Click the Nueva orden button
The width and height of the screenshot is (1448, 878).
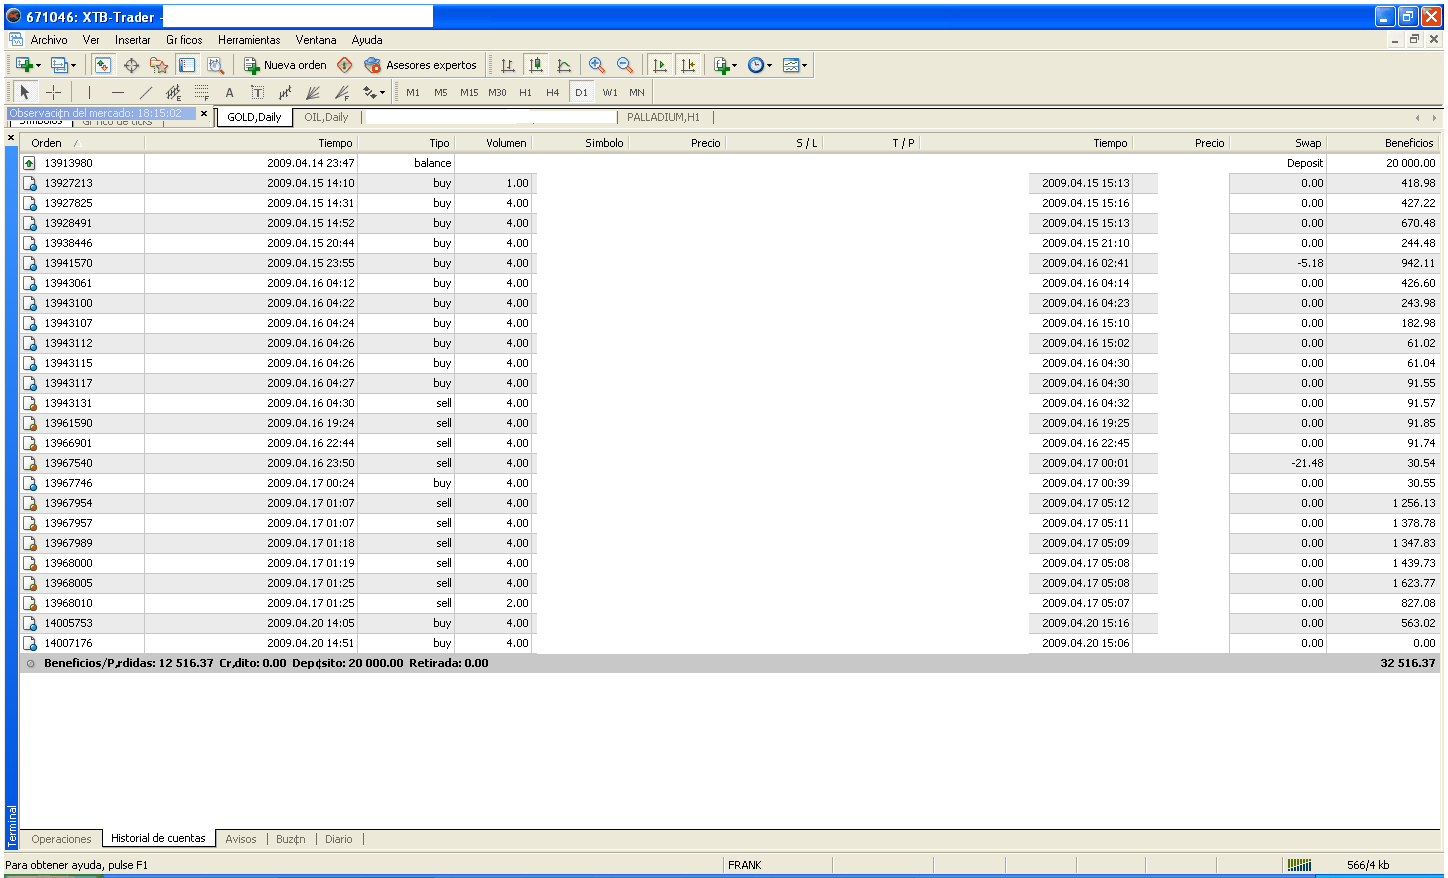click(x=285, y=65)
